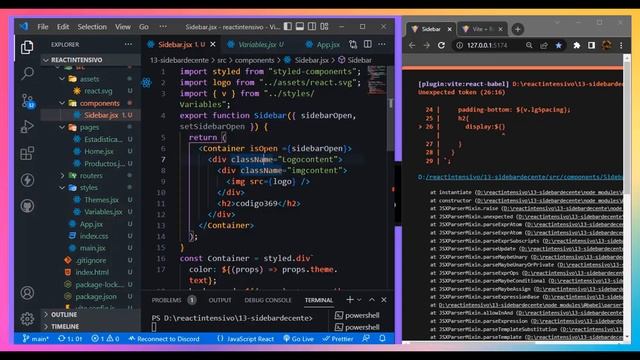Switch to the Vite browser tab
The image size is (640, 360).
click(x=482, y=29)
